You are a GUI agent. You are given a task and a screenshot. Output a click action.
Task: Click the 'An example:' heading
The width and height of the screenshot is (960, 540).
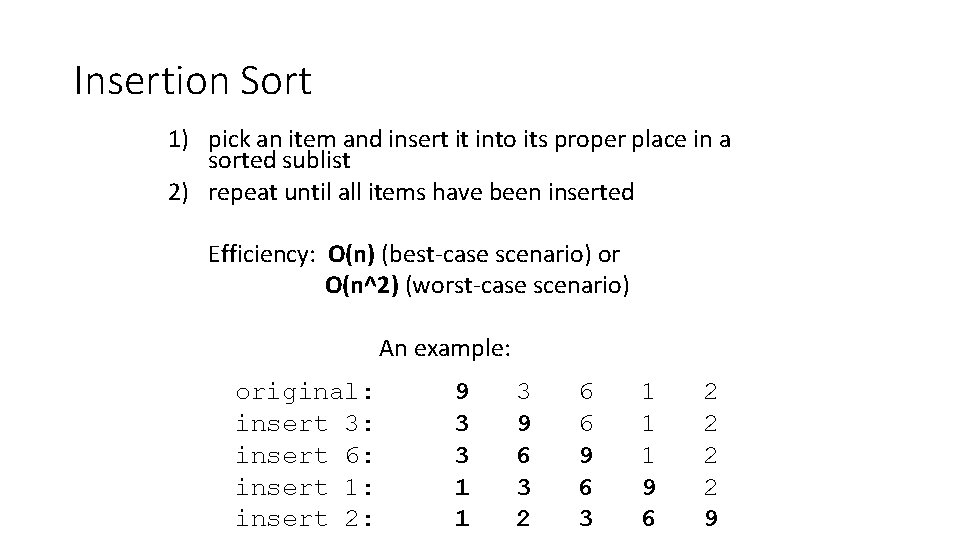(x=445, y=349)
